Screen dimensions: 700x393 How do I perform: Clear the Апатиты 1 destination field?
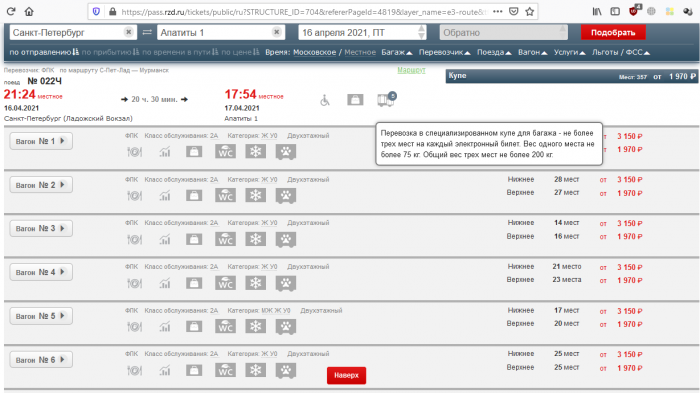(x=276, y=32)
